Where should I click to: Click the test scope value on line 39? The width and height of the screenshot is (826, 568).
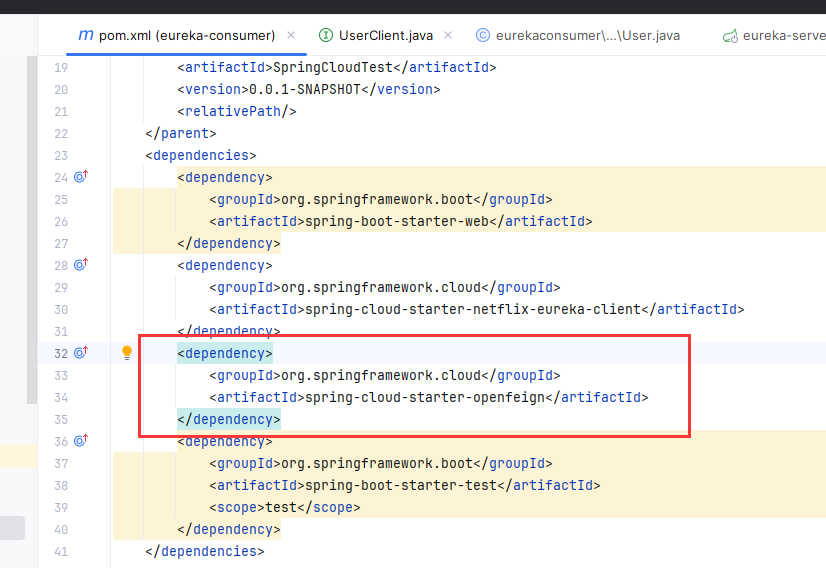click(279, 507)
